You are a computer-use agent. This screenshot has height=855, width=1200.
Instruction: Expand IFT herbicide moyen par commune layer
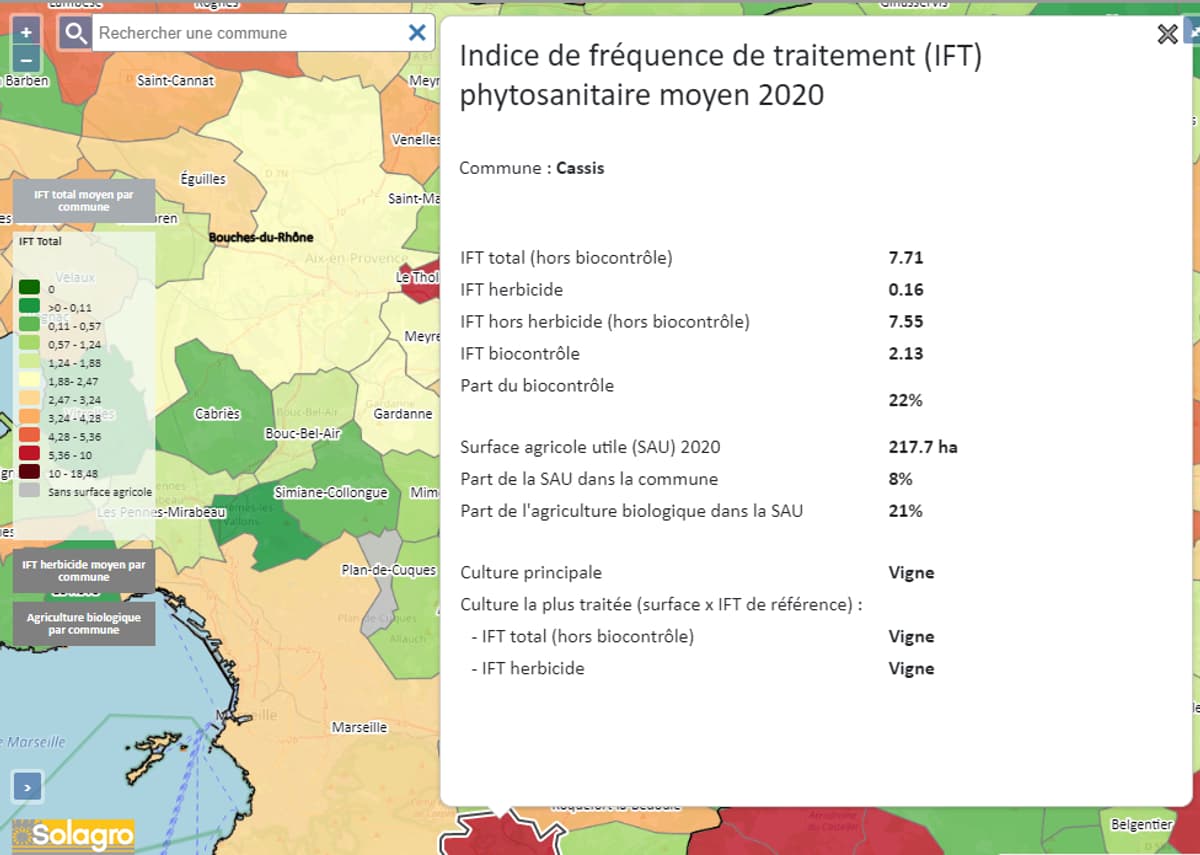[x=83, y=571]
